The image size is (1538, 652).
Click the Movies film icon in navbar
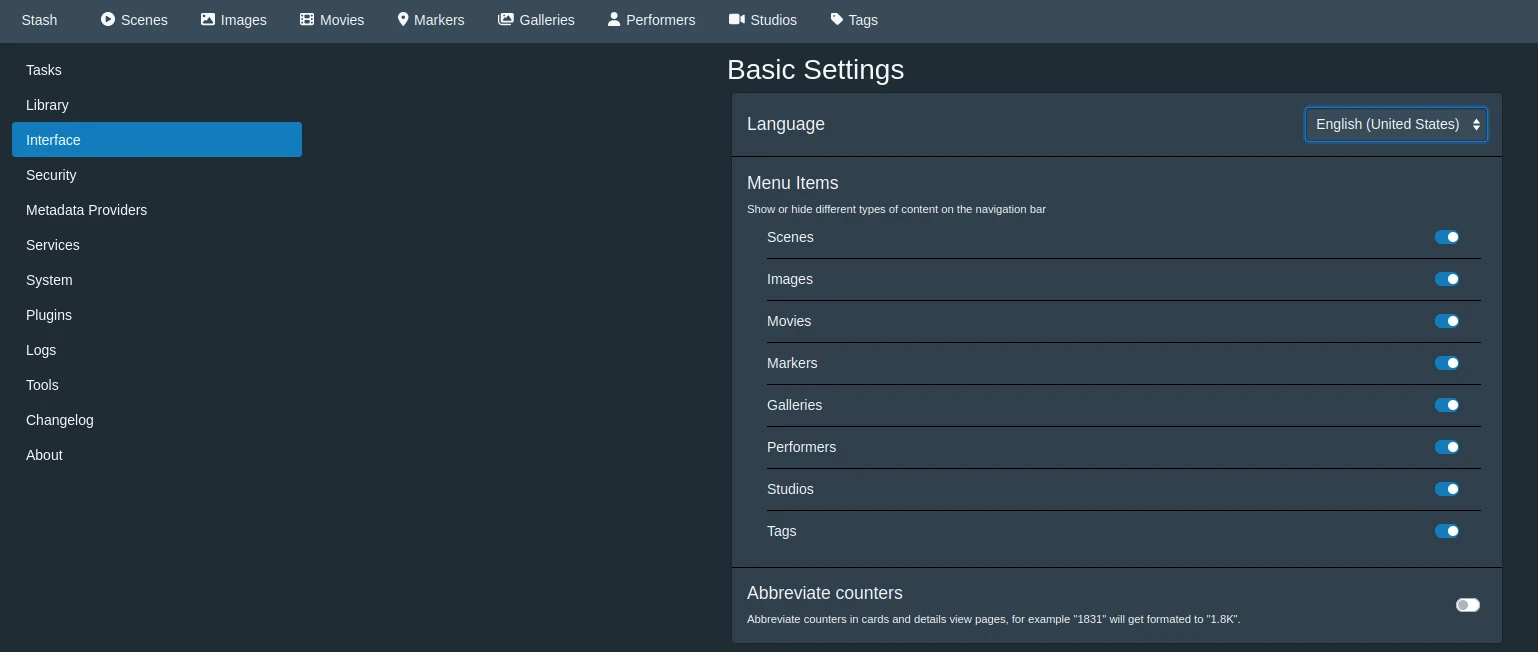(x=307, y=19)
